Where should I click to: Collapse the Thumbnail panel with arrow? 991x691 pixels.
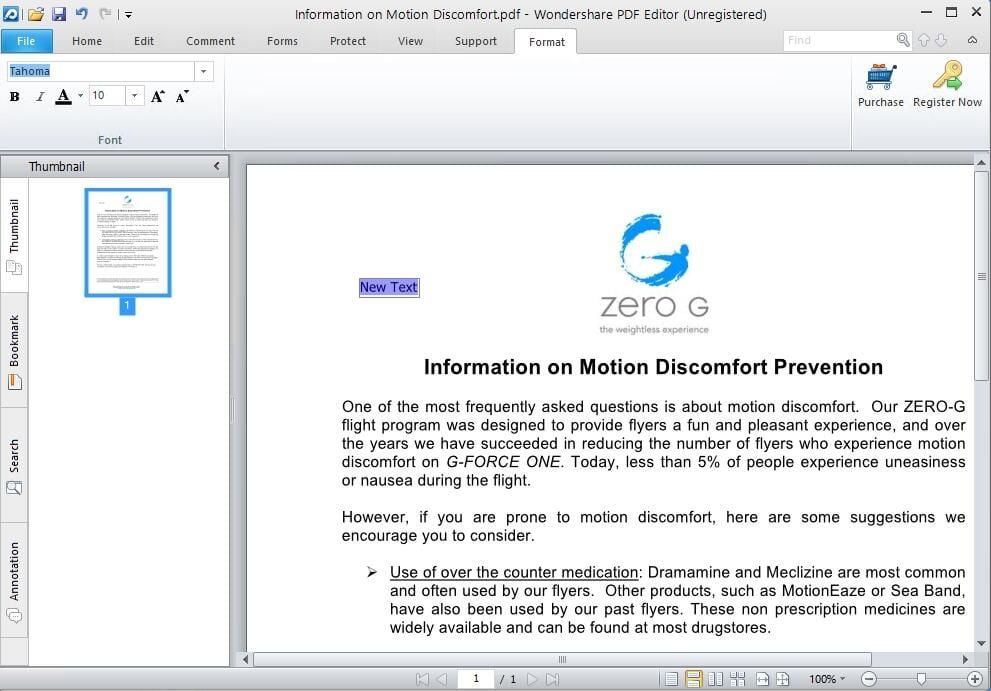tap(217, 166)
